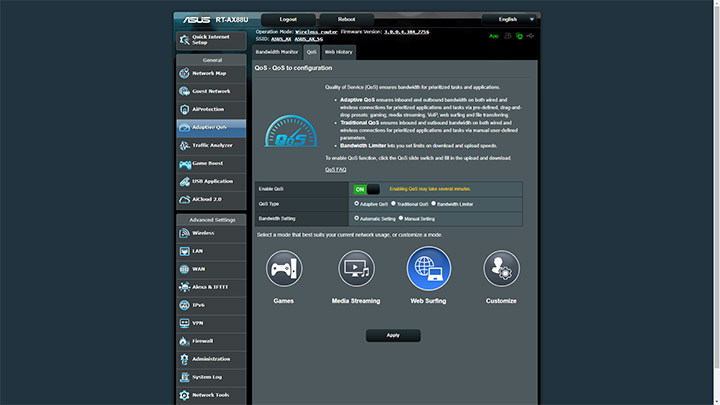Choose the Media Streaming mode icon
This screenshot has height=405, width=720.
point(356,269)
